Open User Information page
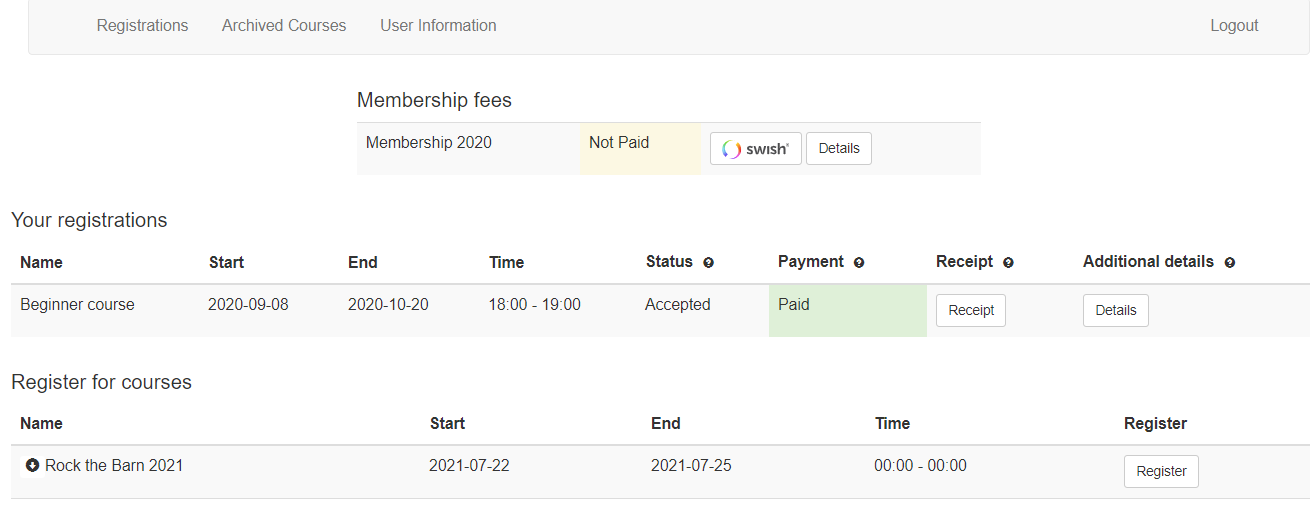 pyautogui.click(x=438, y=26)
